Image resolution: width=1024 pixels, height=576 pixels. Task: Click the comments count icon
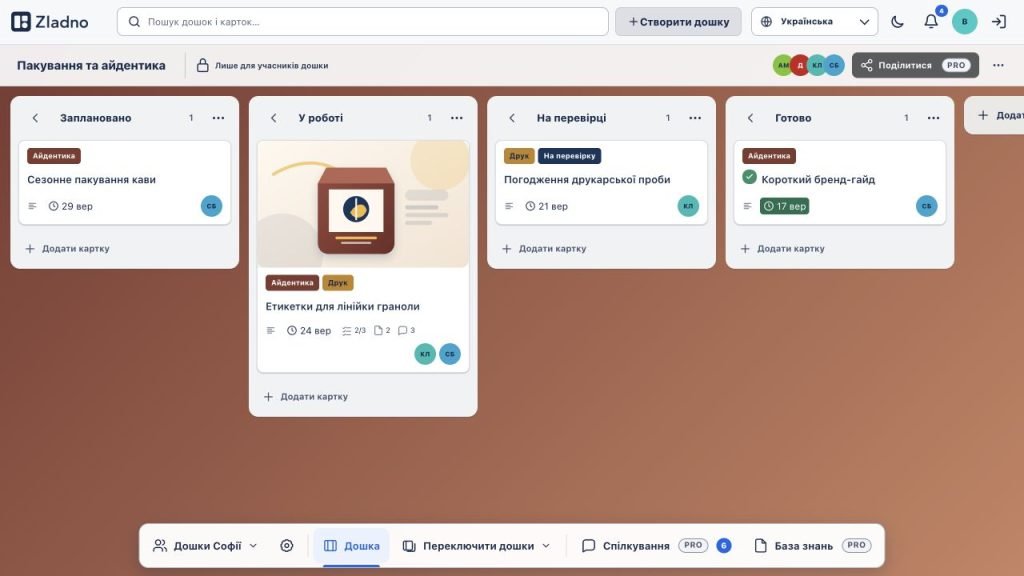coord(407,330)
